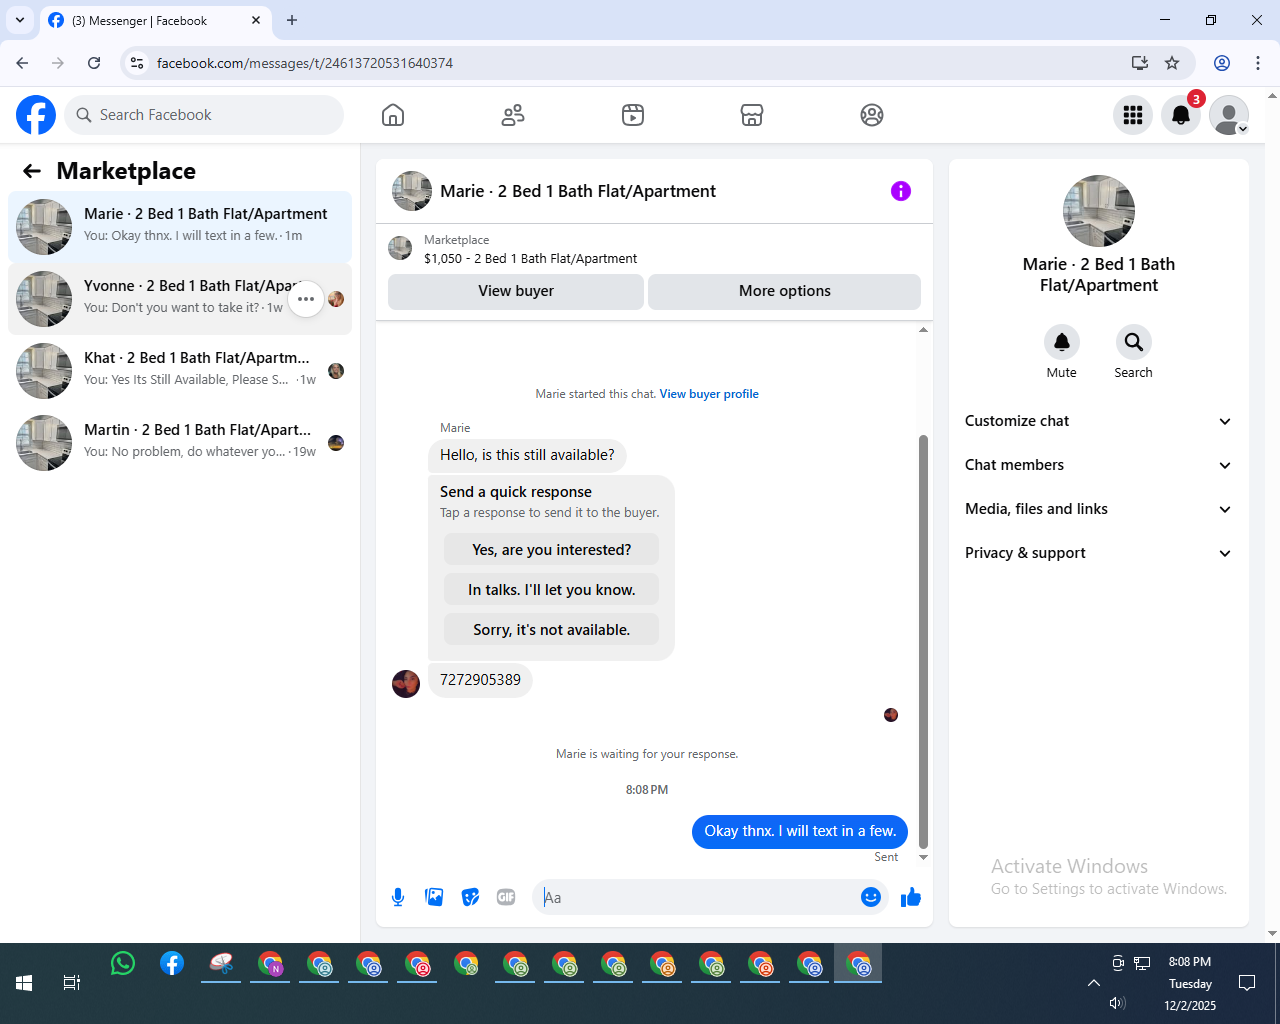Image resolution: width=1280 pixels, height=1024 pixels.
Task: Expand Chat members section
Action: [1099, 465]
